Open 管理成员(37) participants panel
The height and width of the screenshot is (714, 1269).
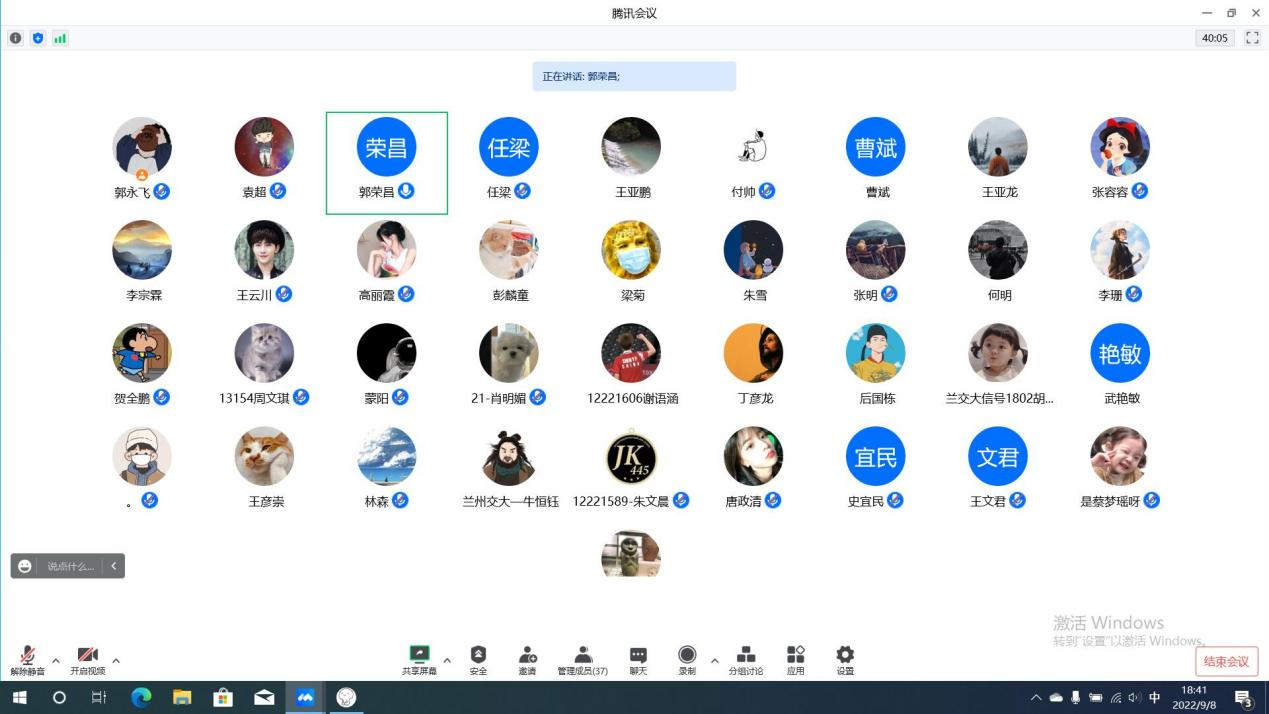[x=582, y=660]
